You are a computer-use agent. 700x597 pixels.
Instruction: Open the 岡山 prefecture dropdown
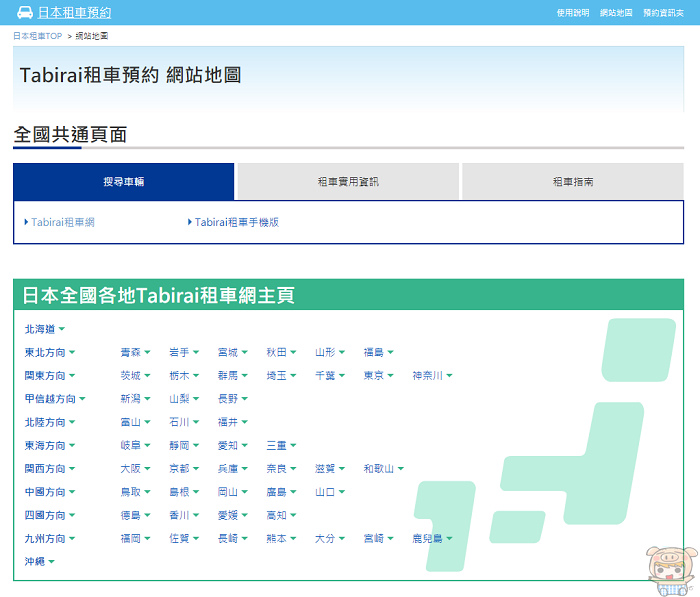pyautogui.click(x=233, y=492)
